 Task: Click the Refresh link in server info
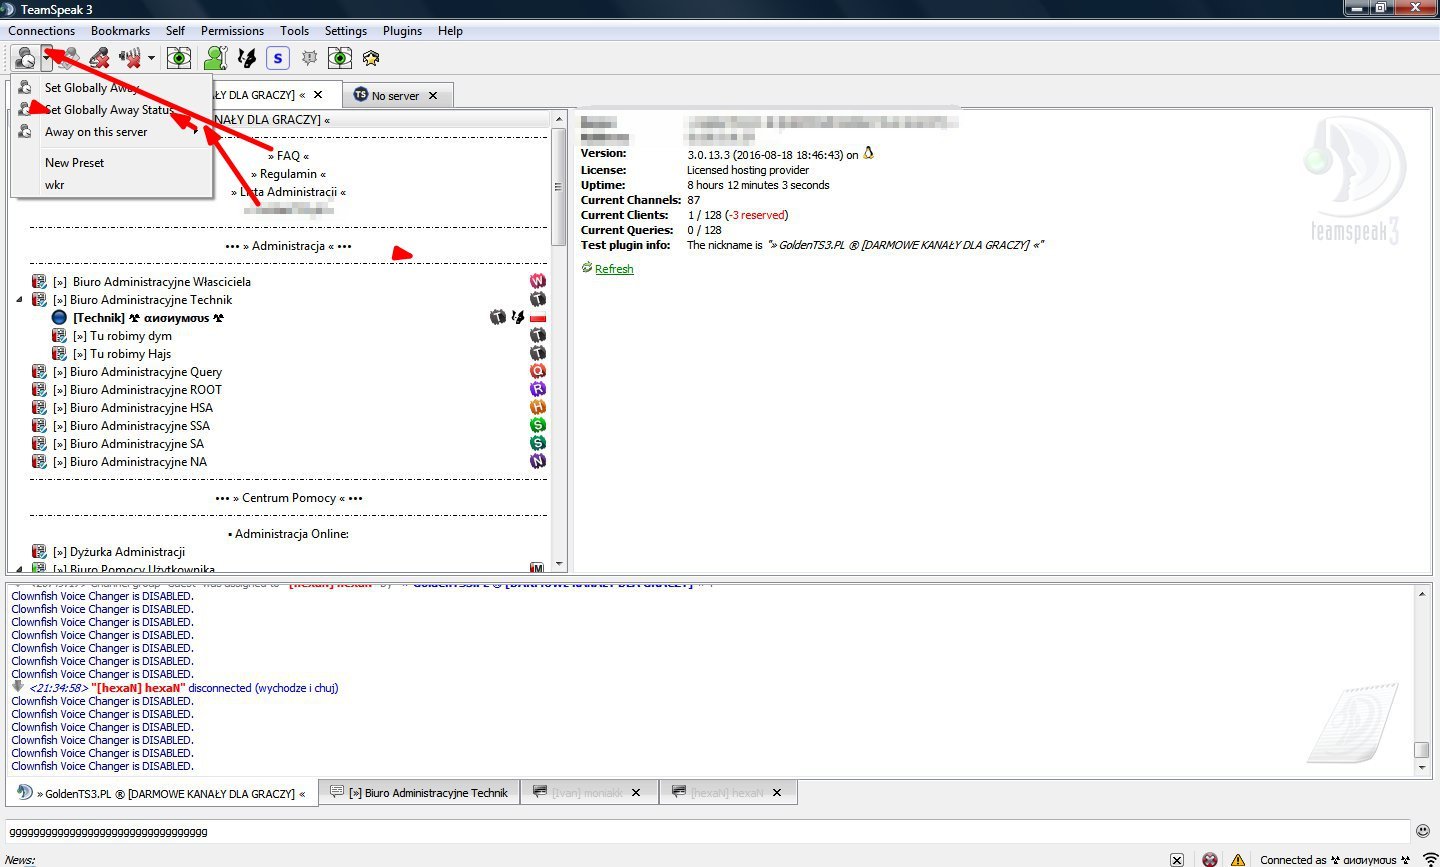click(x=614, y=269)
